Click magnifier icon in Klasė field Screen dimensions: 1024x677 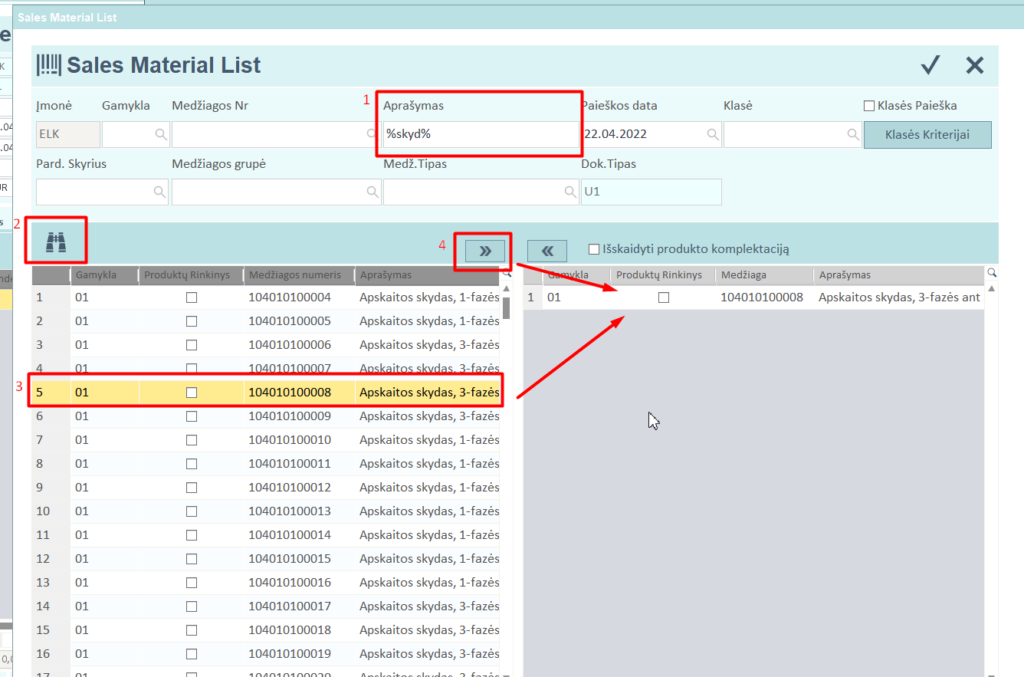[x=853, y=134]
